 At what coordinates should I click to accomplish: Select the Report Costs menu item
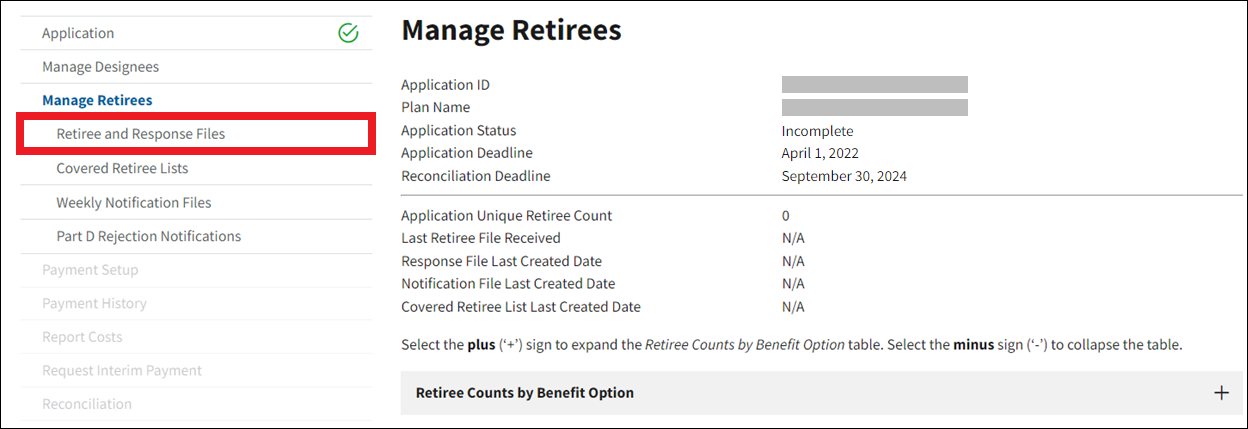pos(82,337)
